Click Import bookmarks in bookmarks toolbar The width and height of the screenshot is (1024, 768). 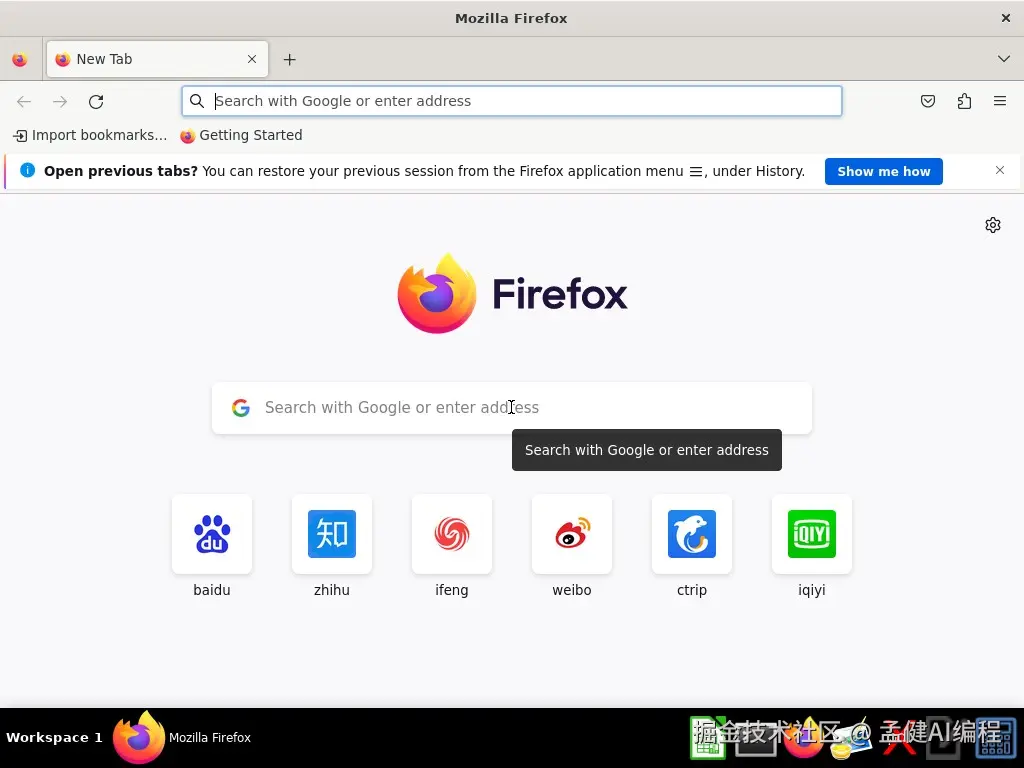click(90, 135)
